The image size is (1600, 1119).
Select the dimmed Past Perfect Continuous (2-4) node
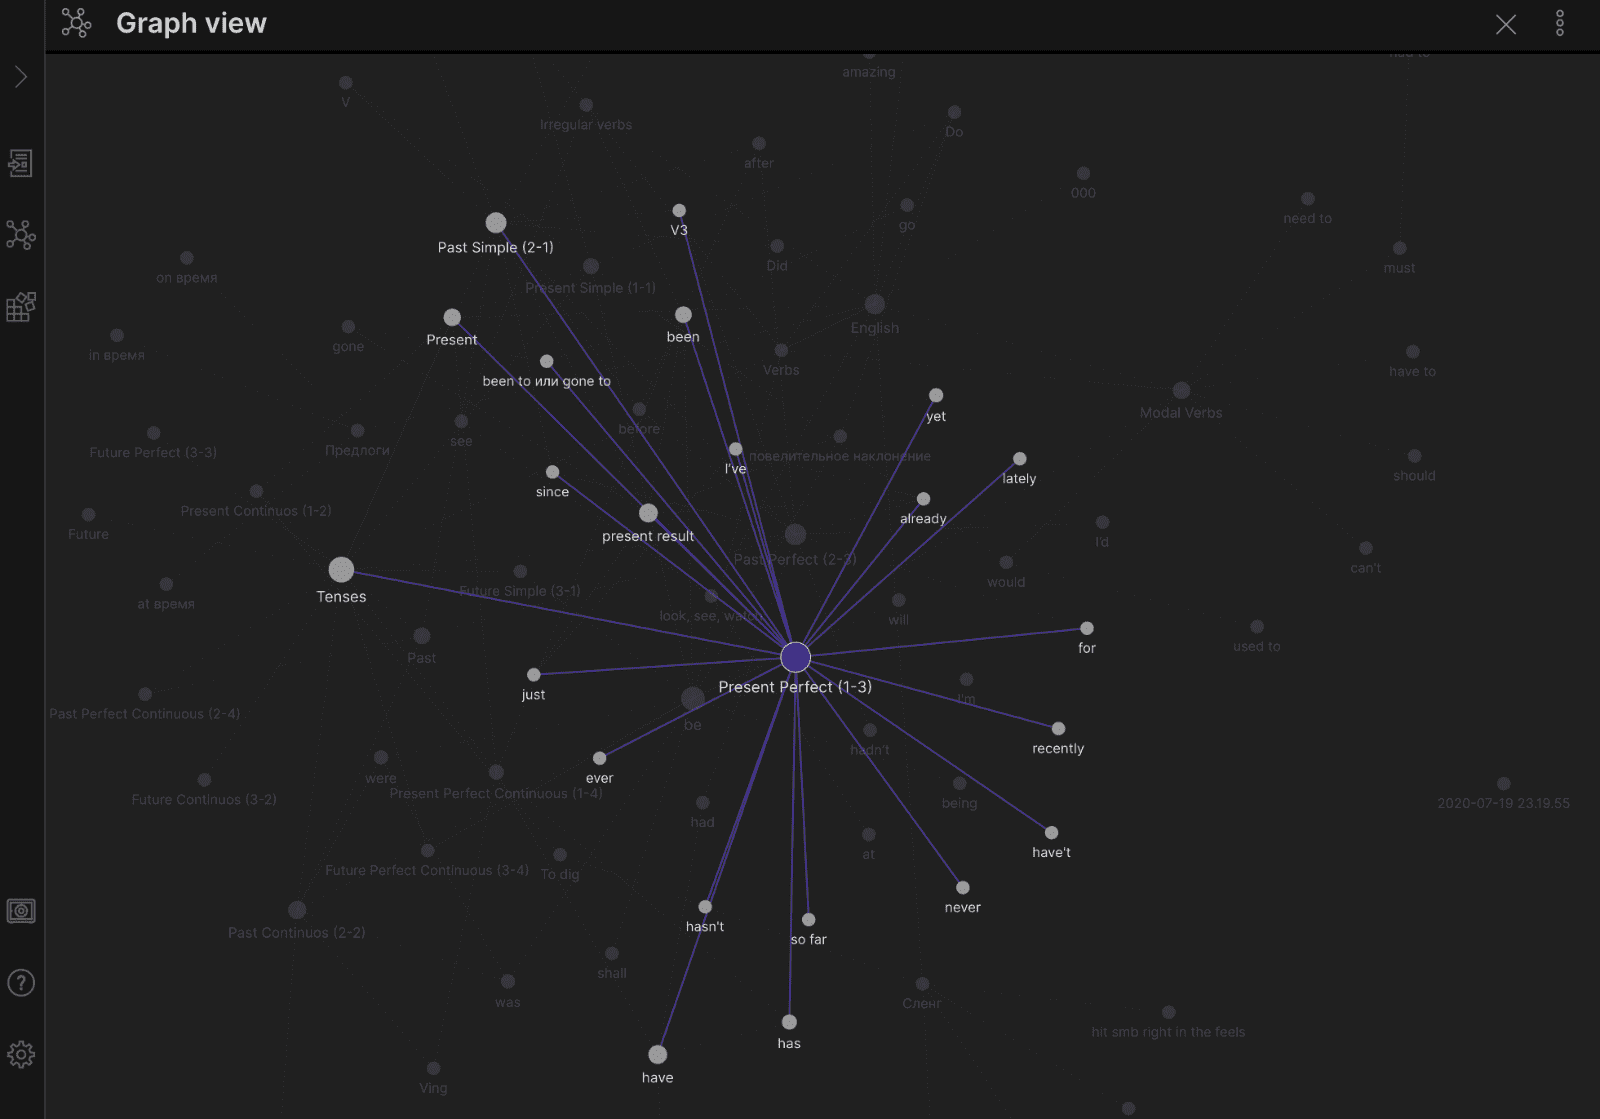(x=145, y=694)
